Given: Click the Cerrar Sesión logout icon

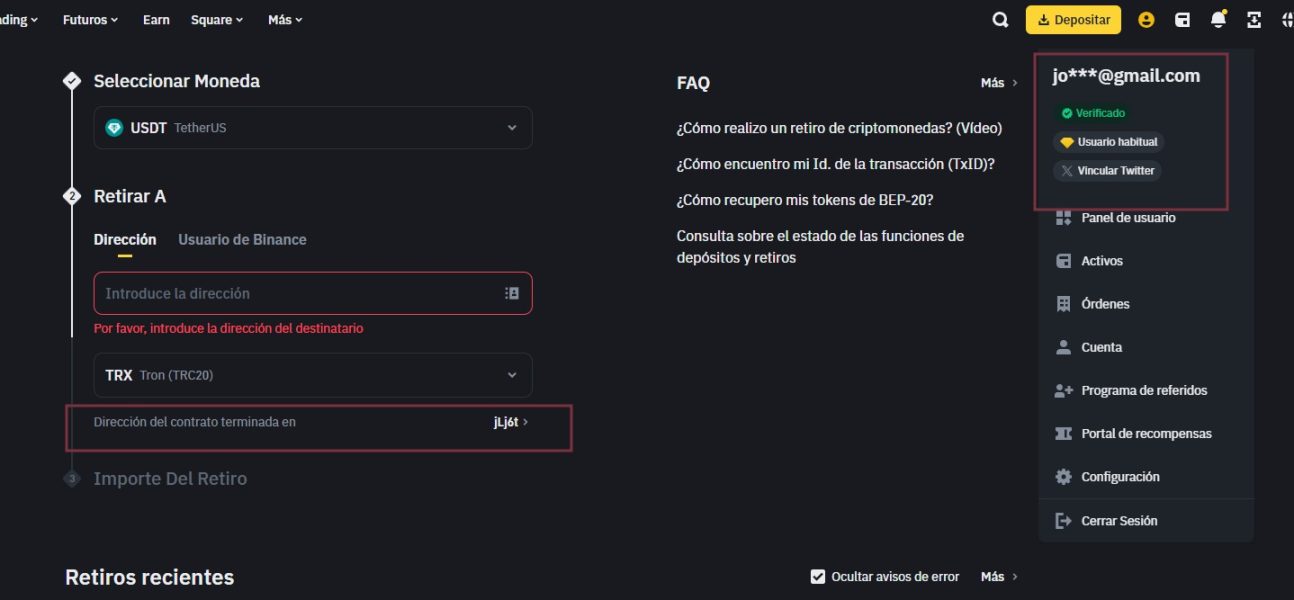Looking at the screenshot, I should (1063, 521).
